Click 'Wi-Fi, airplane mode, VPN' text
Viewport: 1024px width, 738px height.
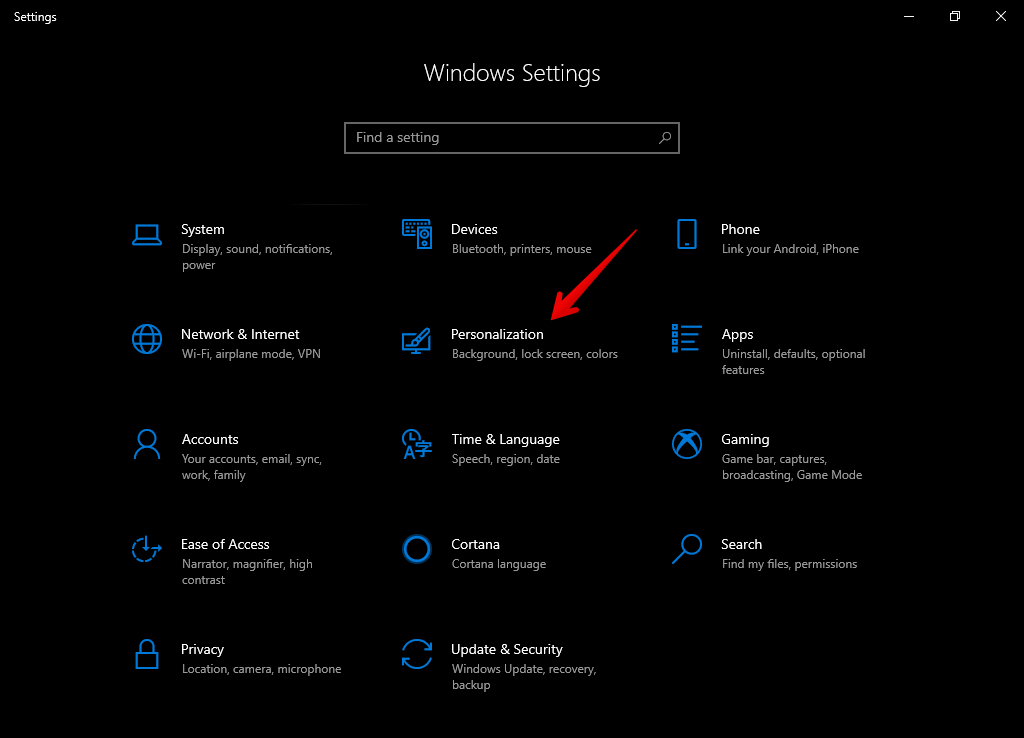tap(251, 354)
